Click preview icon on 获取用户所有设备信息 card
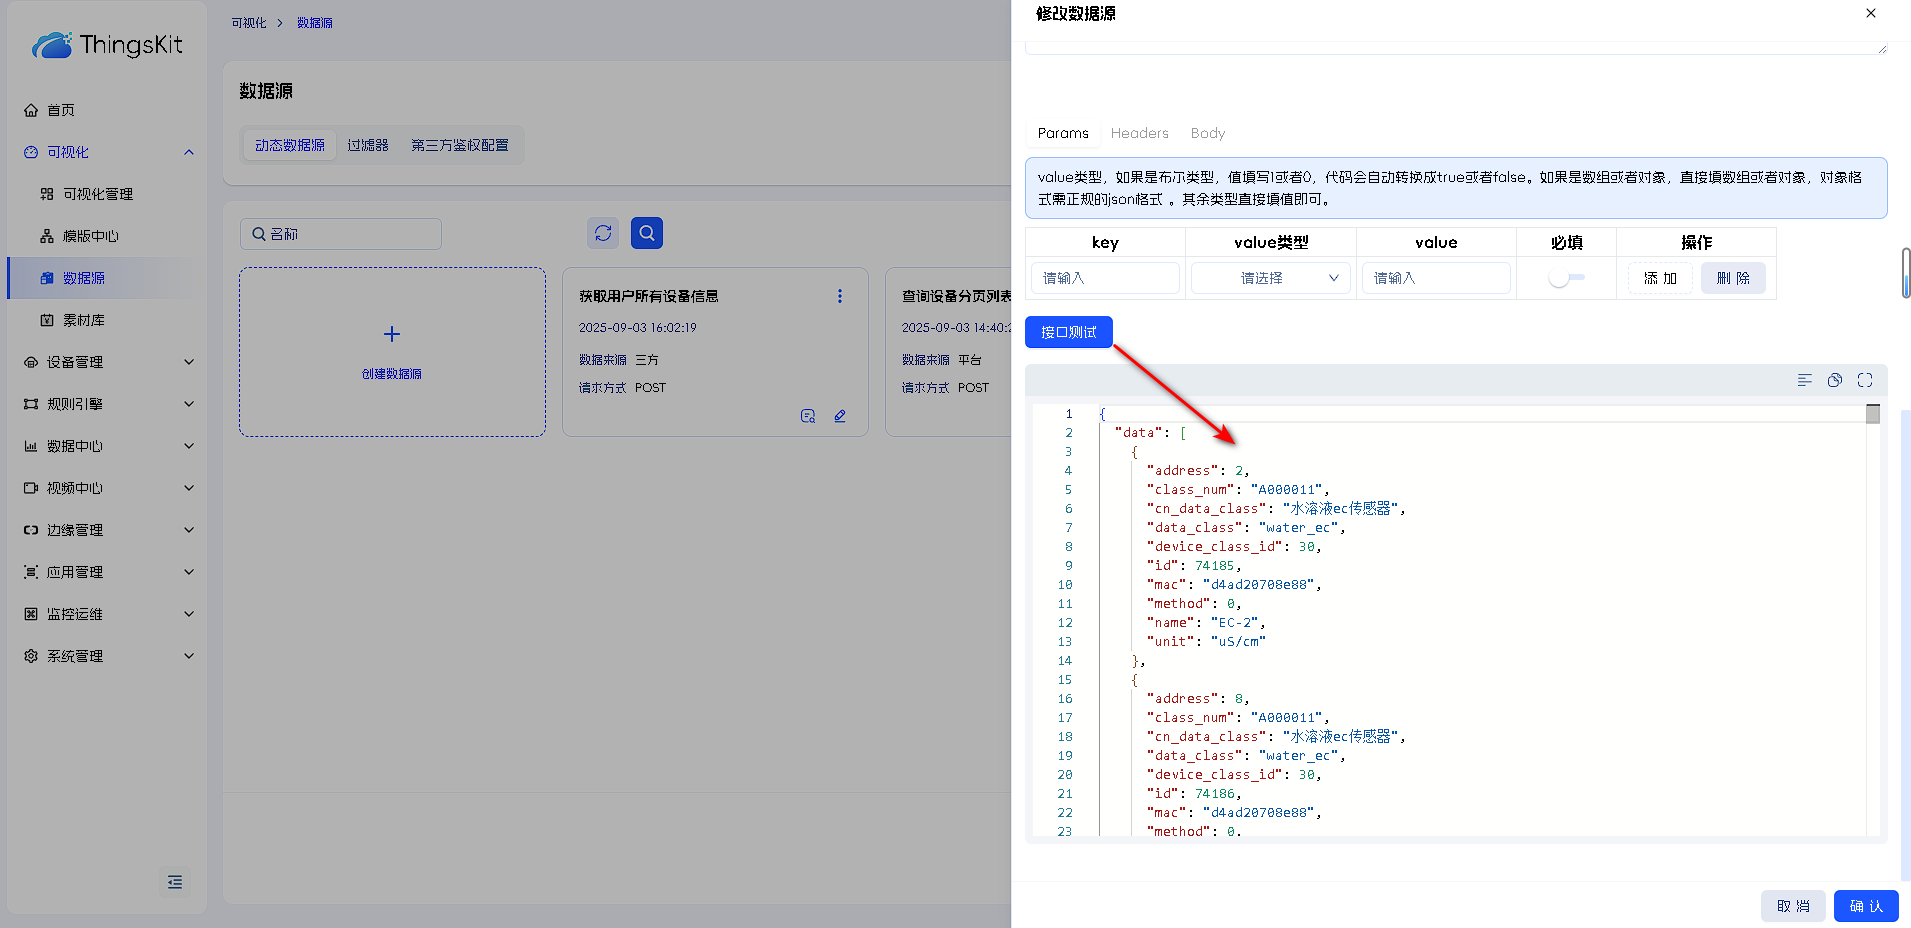Image resolution: width=1911 pixels, height=928 pixels. tap(808, 416)
